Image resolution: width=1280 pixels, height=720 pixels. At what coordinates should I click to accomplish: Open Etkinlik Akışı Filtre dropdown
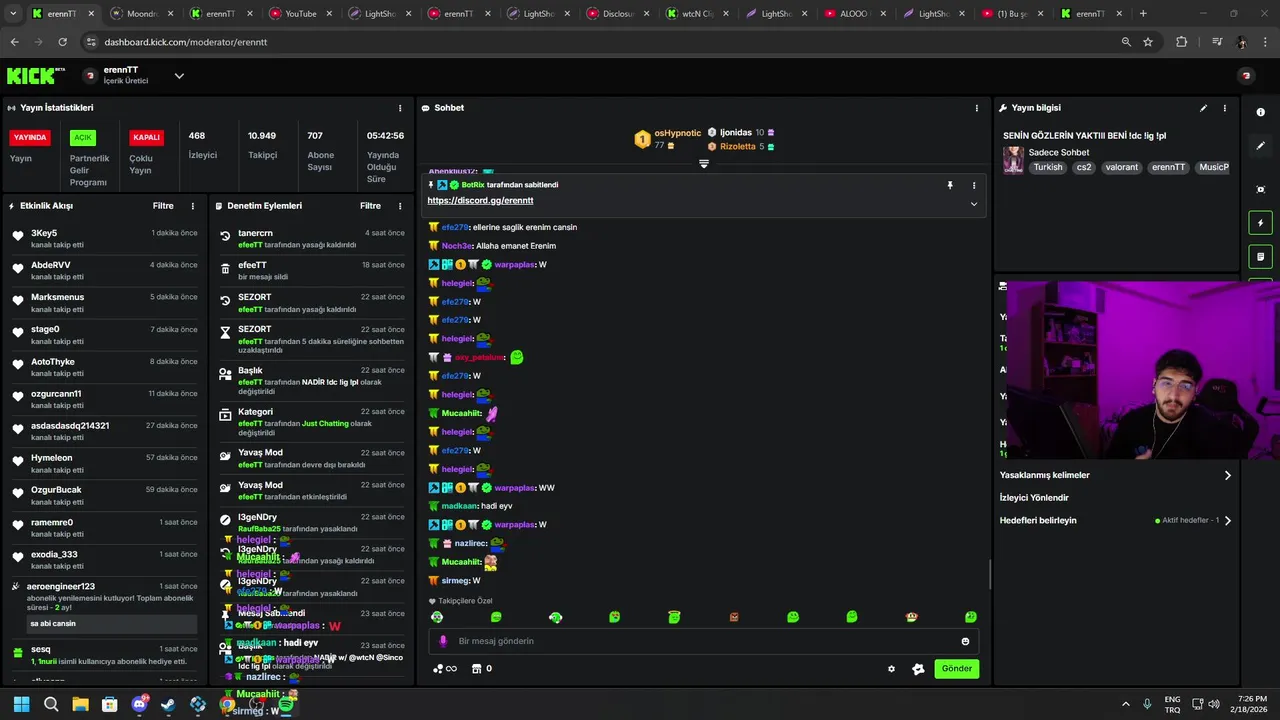coord(163,206)
